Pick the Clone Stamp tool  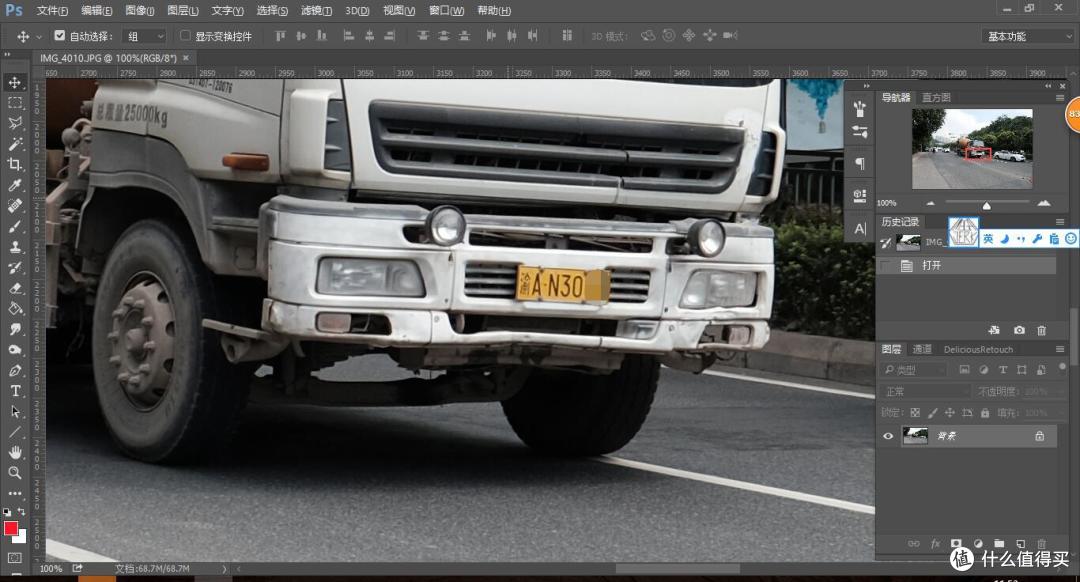tap(15, 247)
